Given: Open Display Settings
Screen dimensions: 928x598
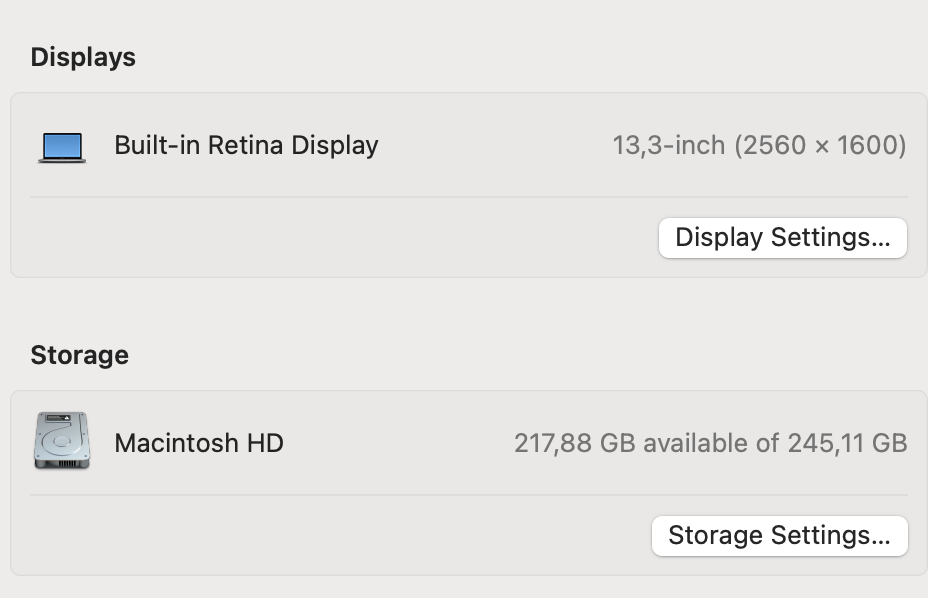Looking at the screenshot, I should 782,238.
